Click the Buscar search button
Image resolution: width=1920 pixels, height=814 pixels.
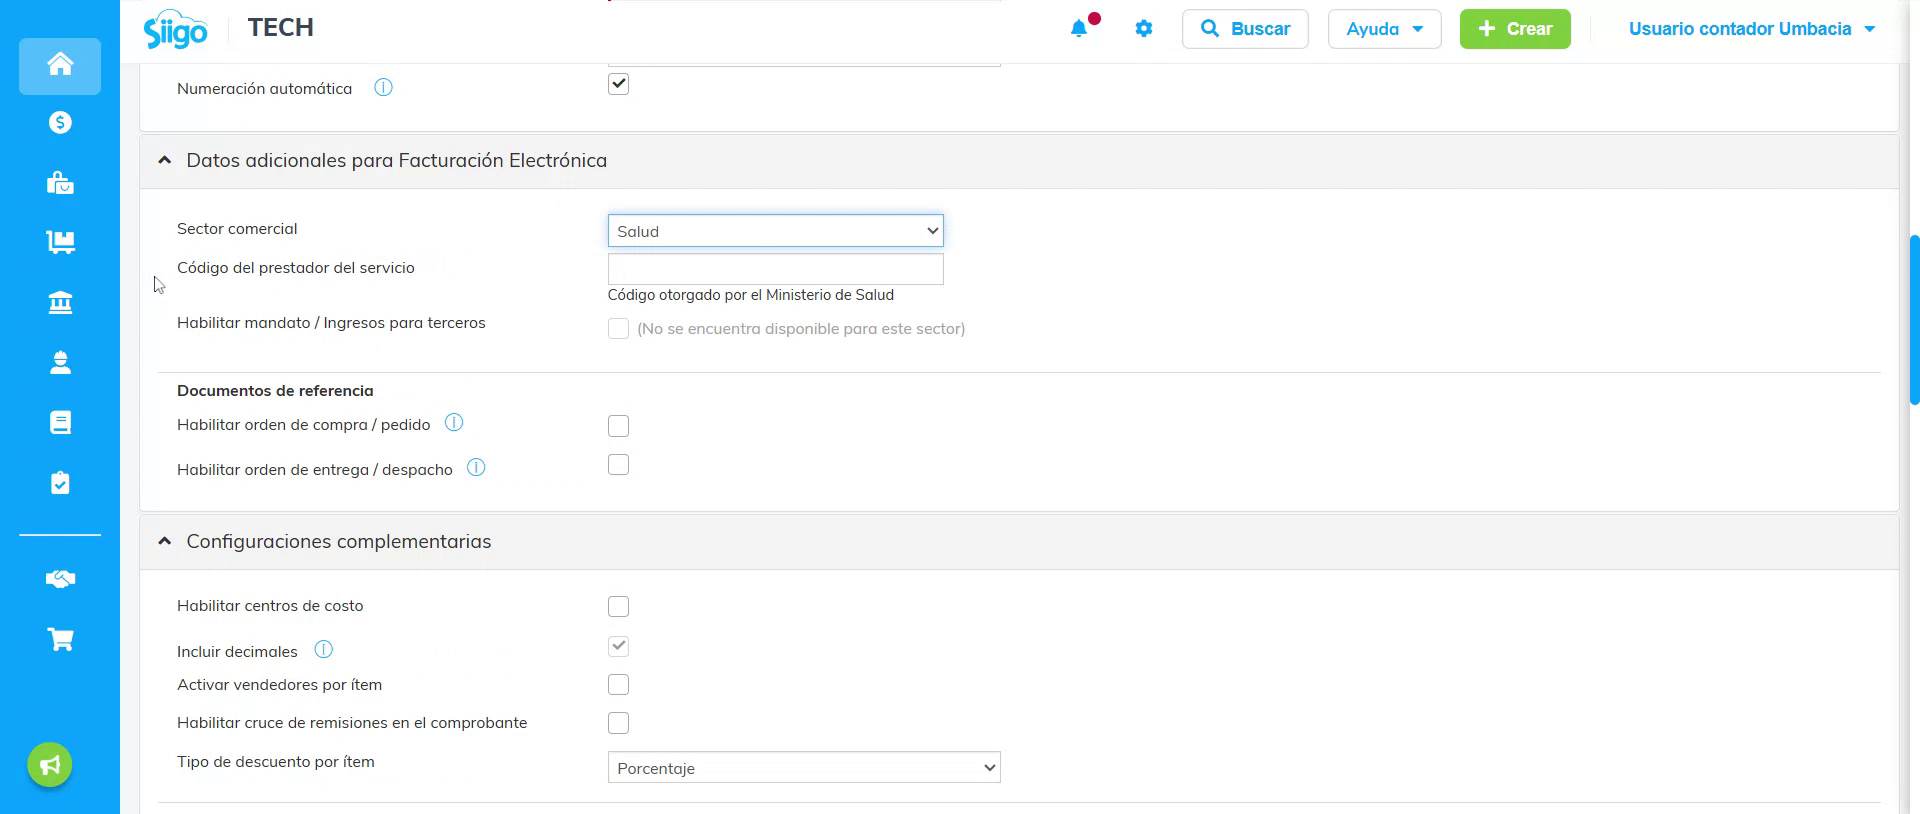coord(1245,29)
